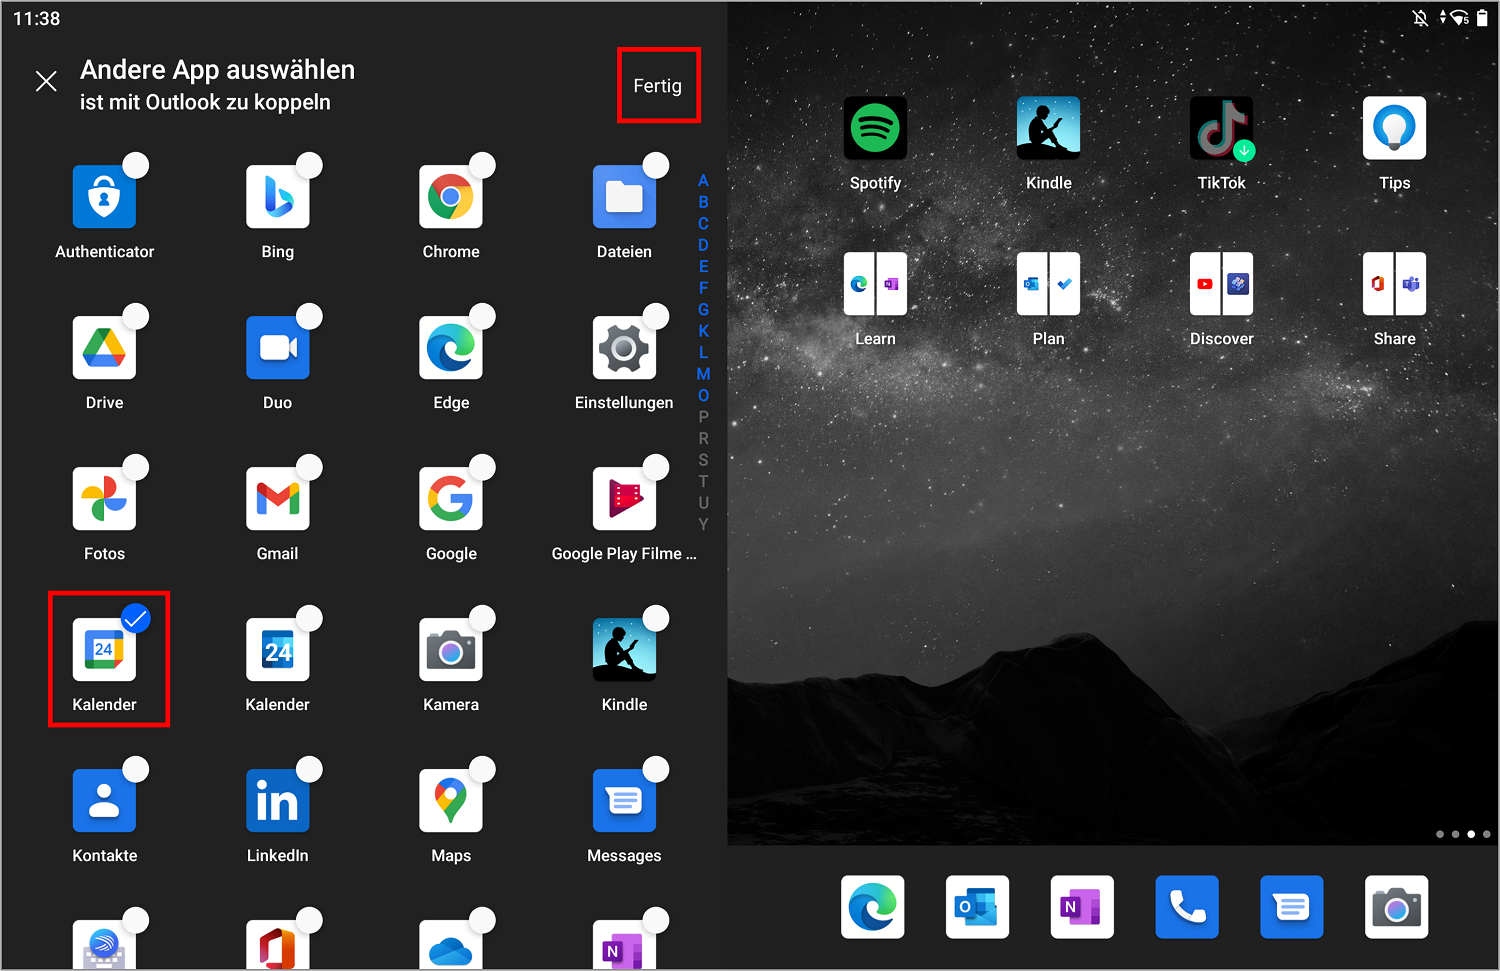
Task: Jump to letter A in the index
Action: coord(703,181)
